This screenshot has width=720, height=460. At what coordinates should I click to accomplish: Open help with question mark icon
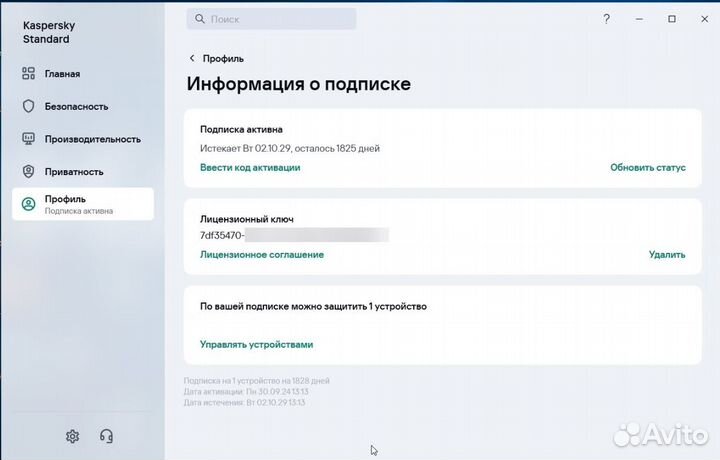coord(607,19)
